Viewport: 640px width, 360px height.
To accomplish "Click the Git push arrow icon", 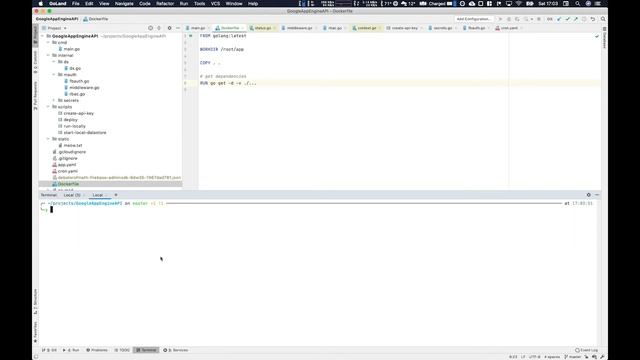I will [576, 19].
